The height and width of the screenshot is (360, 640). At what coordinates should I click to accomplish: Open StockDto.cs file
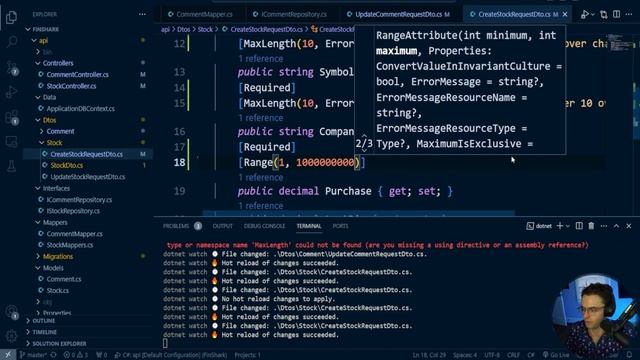(x=67, y=165)
